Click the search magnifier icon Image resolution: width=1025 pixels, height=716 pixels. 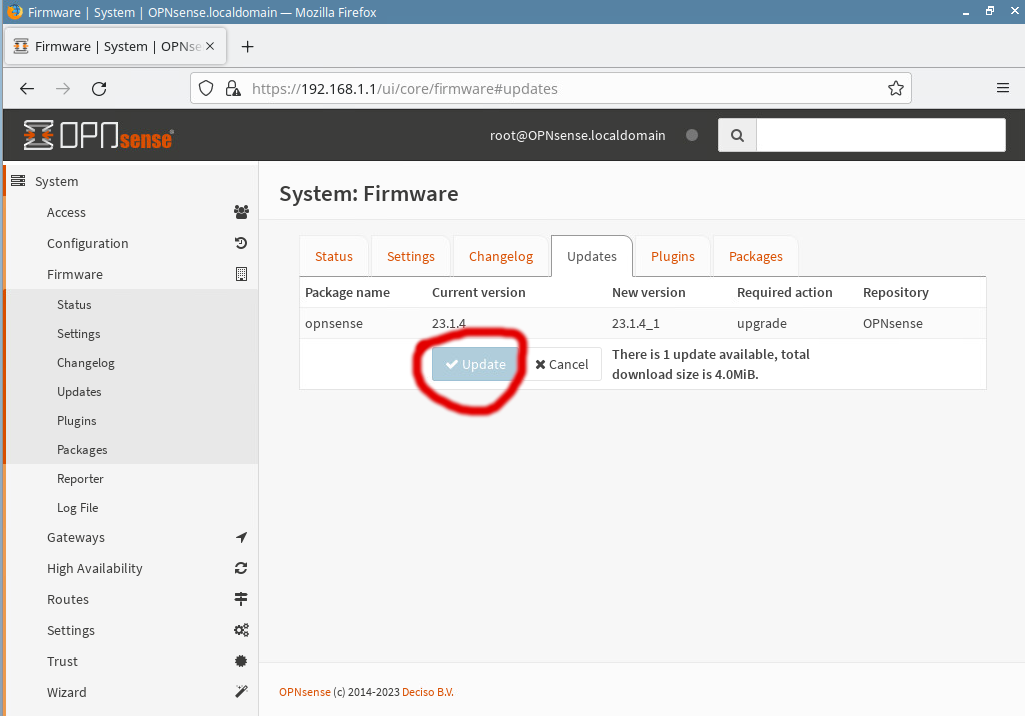tap(737, 135)
